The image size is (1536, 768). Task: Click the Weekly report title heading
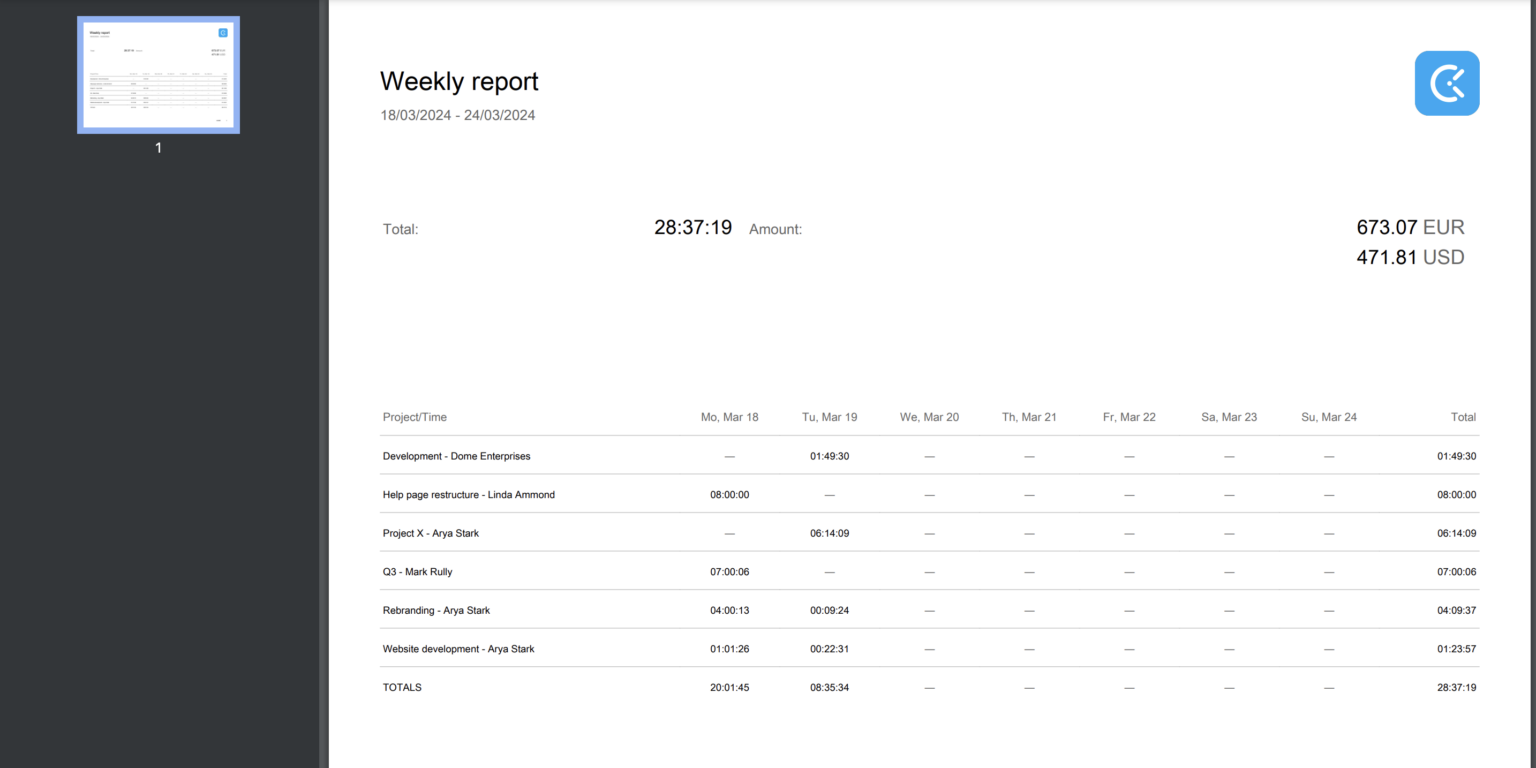[459, 82]
